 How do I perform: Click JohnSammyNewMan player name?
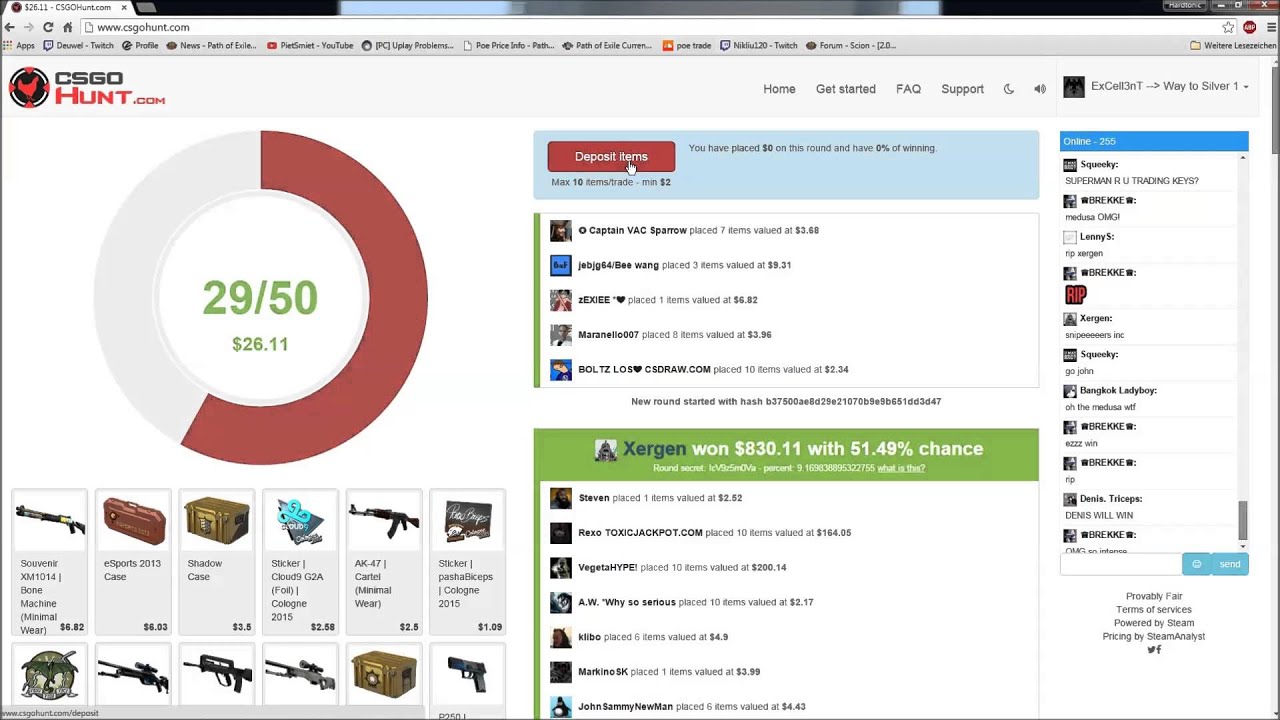[625, 707]
